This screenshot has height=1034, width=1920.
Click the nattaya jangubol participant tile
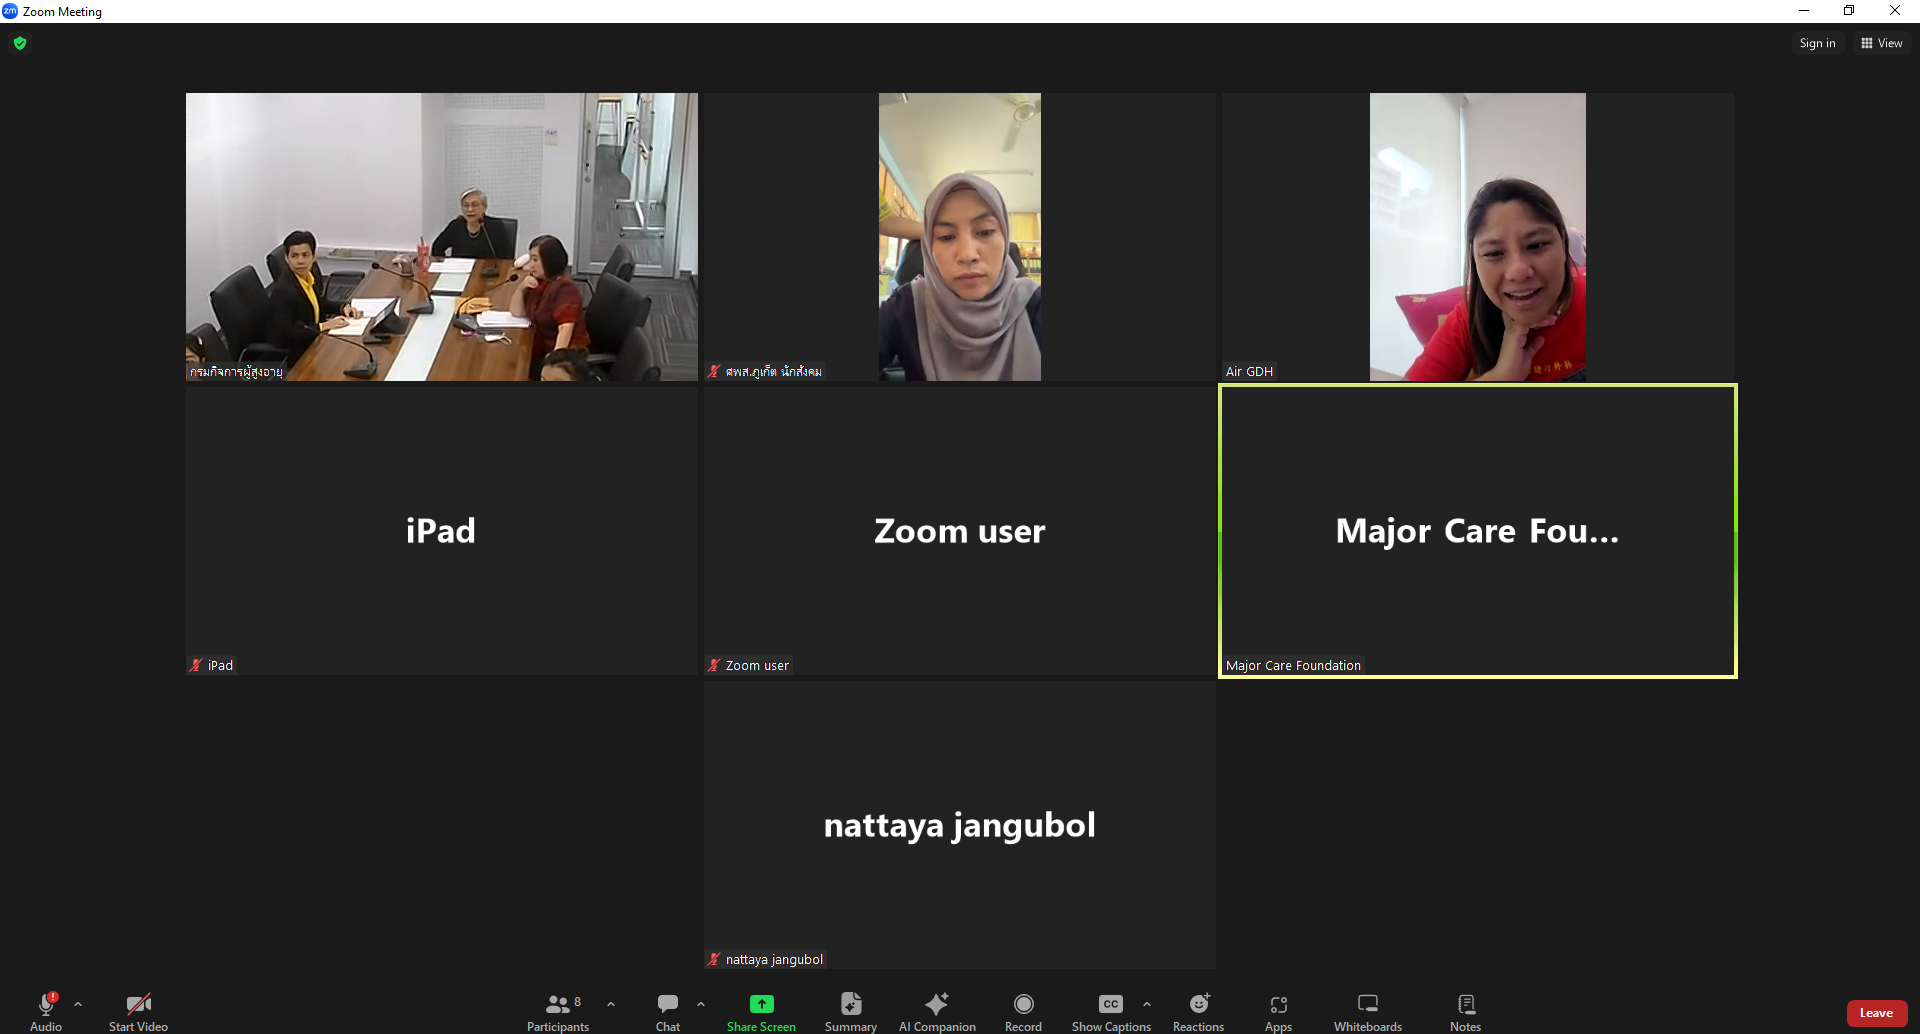point(960,825)
